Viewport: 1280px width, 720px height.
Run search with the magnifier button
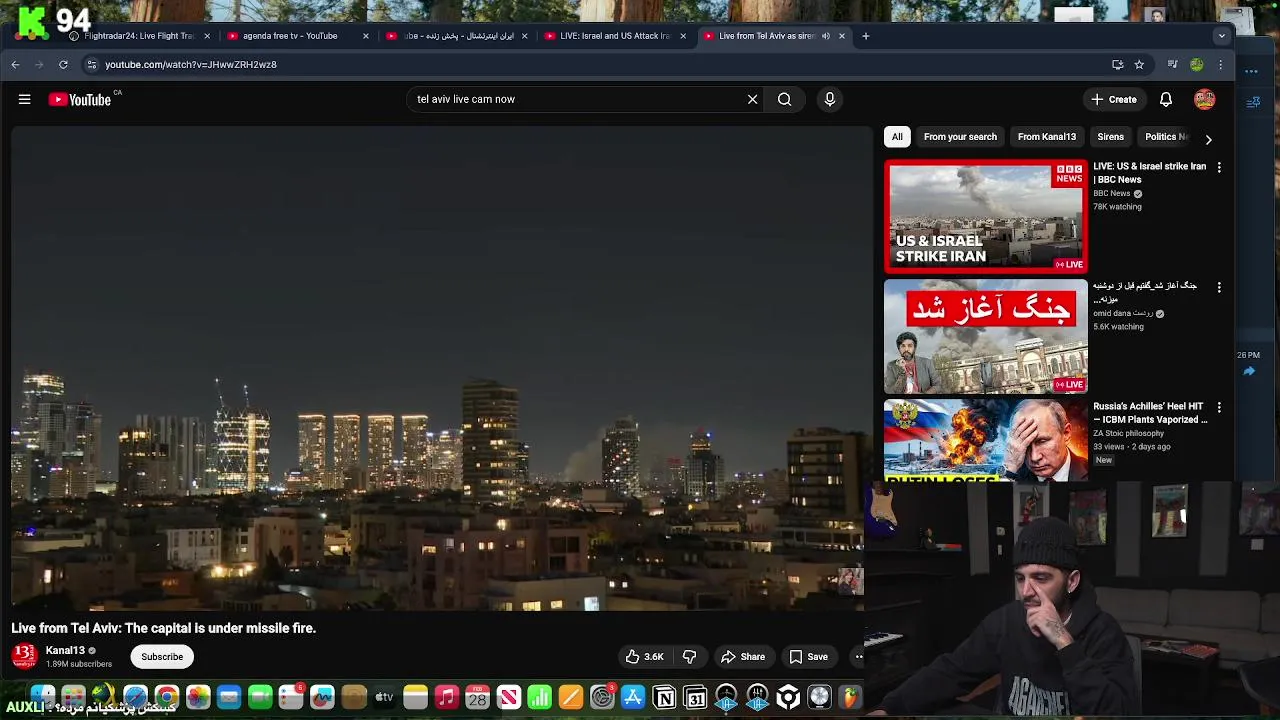[x=785, y=99]
